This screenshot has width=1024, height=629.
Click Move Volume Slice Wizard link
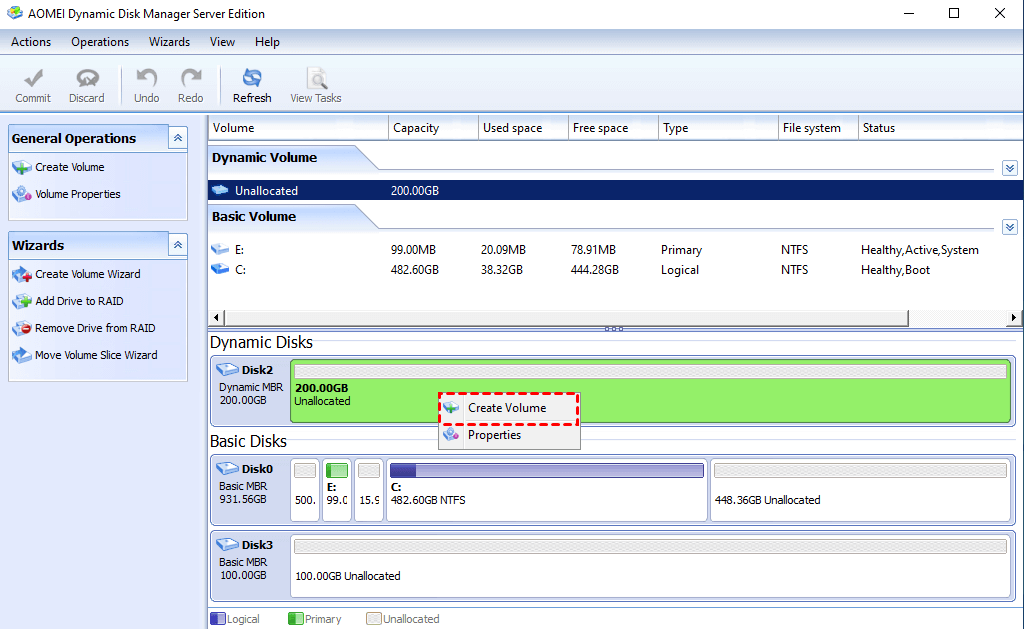coord(96,355)
